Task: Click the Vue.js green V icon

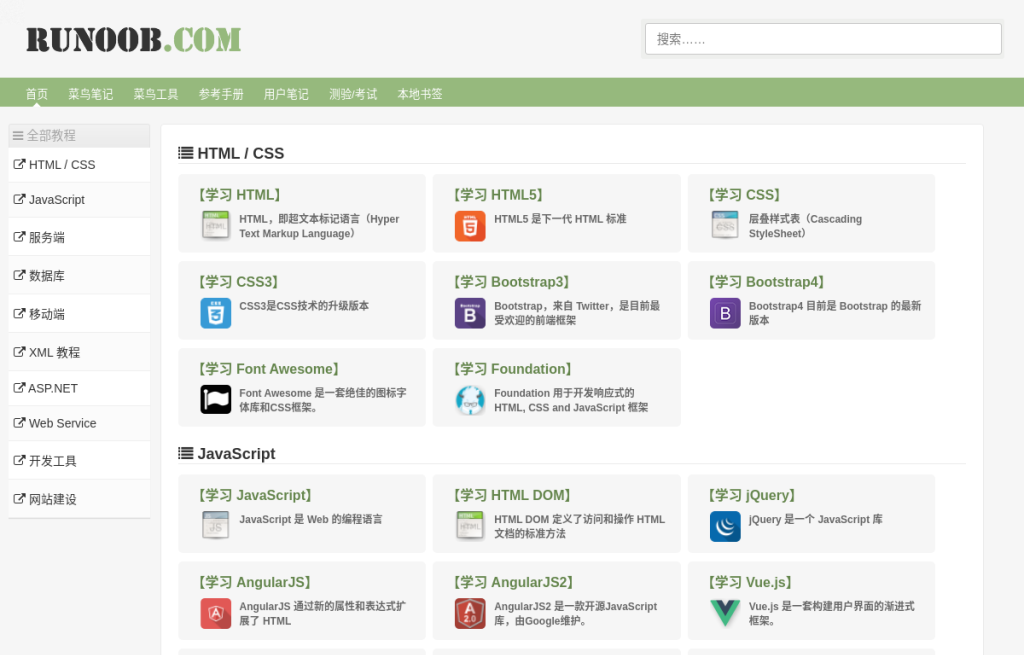Action: click(x=725, y=613)
